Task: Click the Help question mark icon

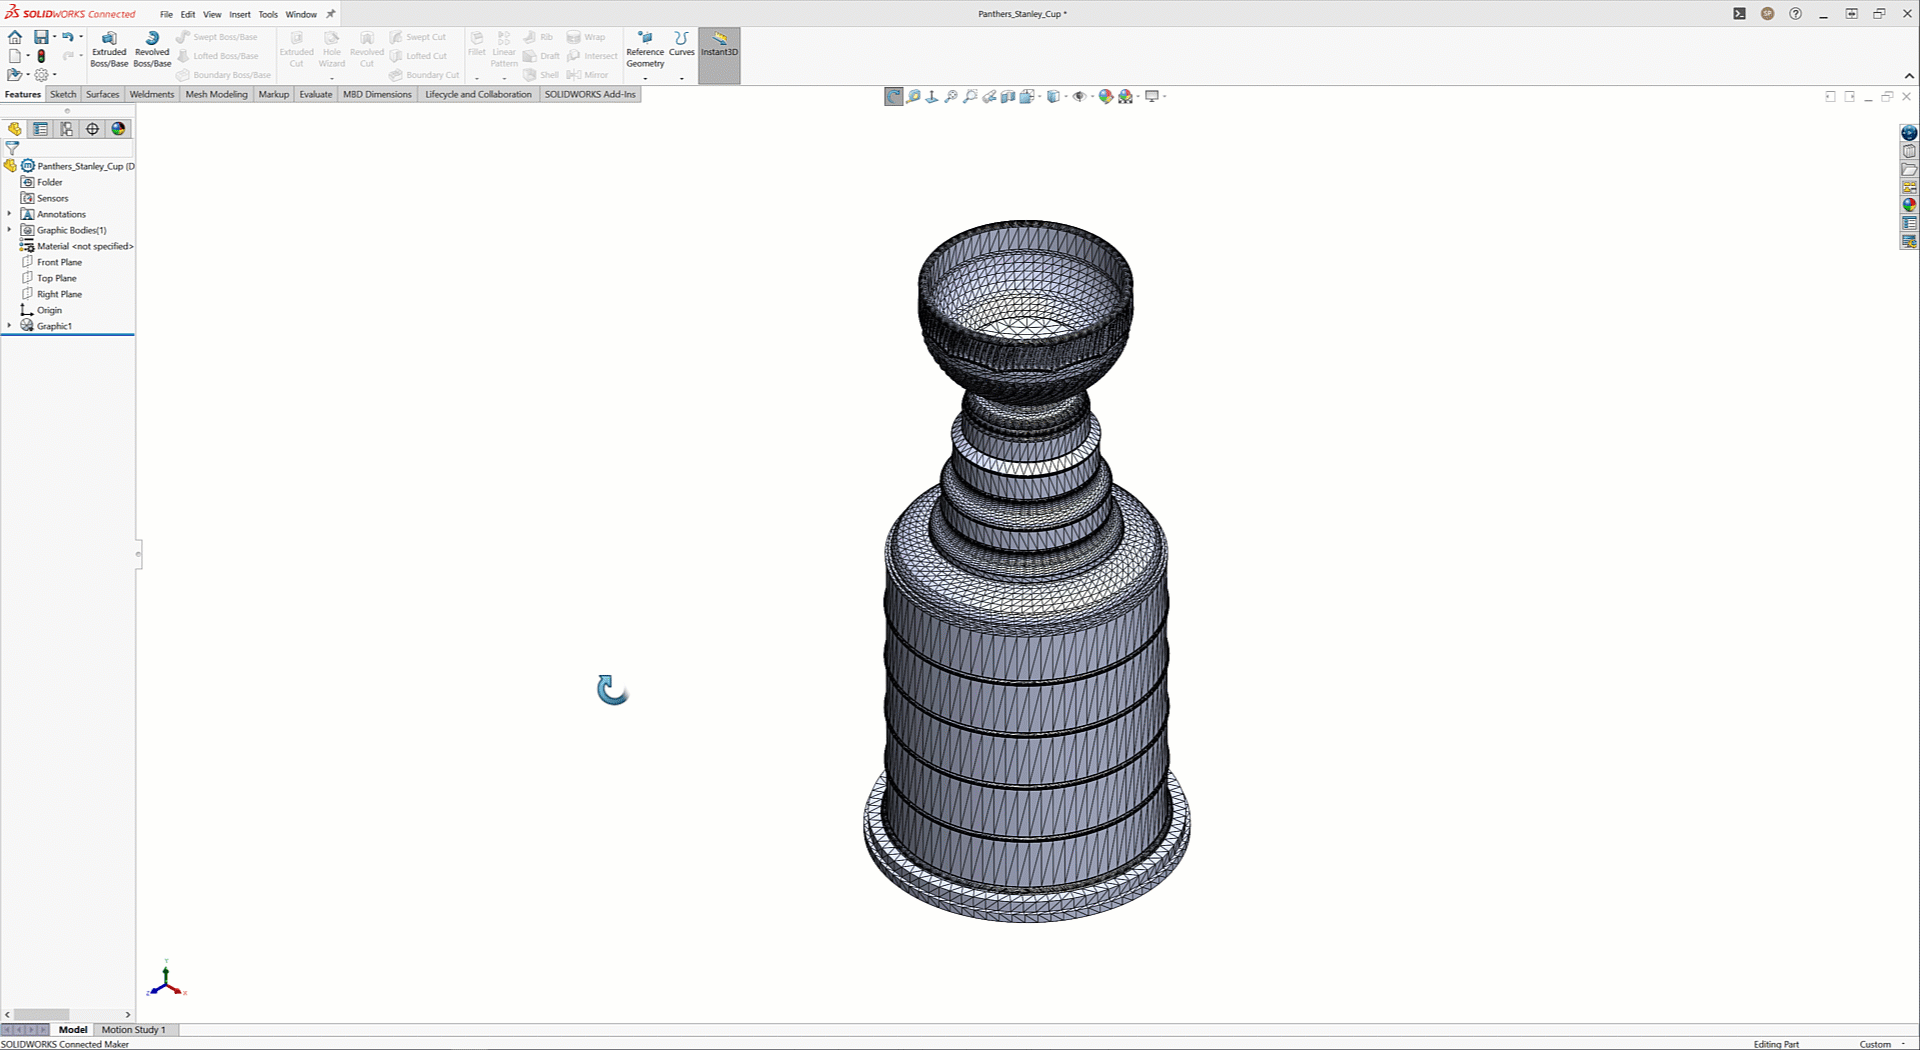Action: [1796, 14]
